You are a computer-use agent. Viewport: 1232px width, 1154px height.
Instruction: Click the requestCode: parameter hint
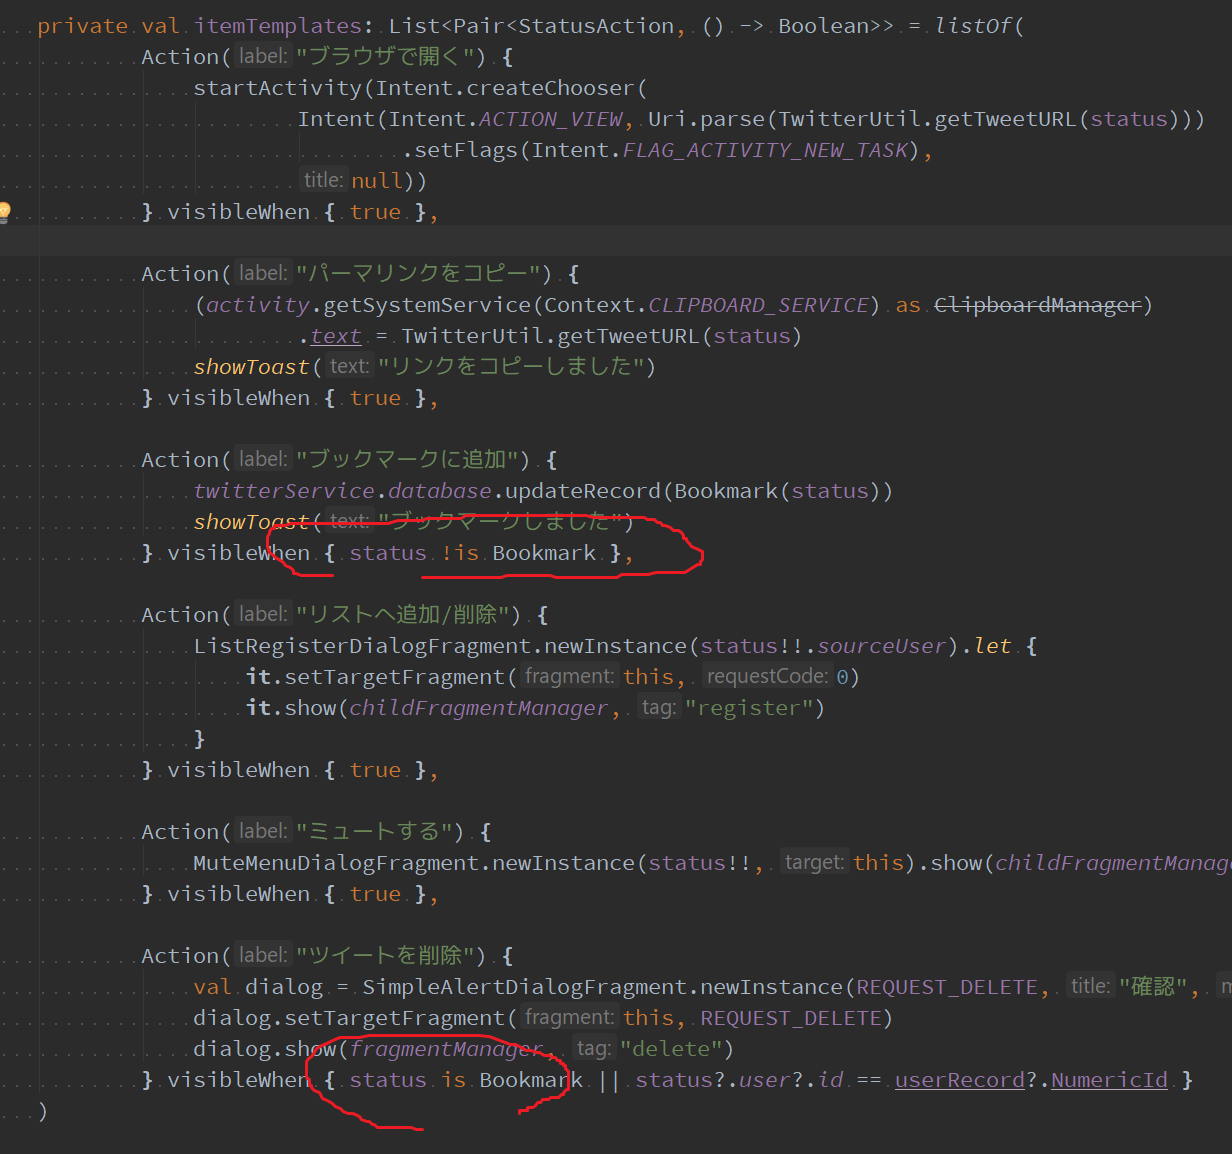[767, 677]
